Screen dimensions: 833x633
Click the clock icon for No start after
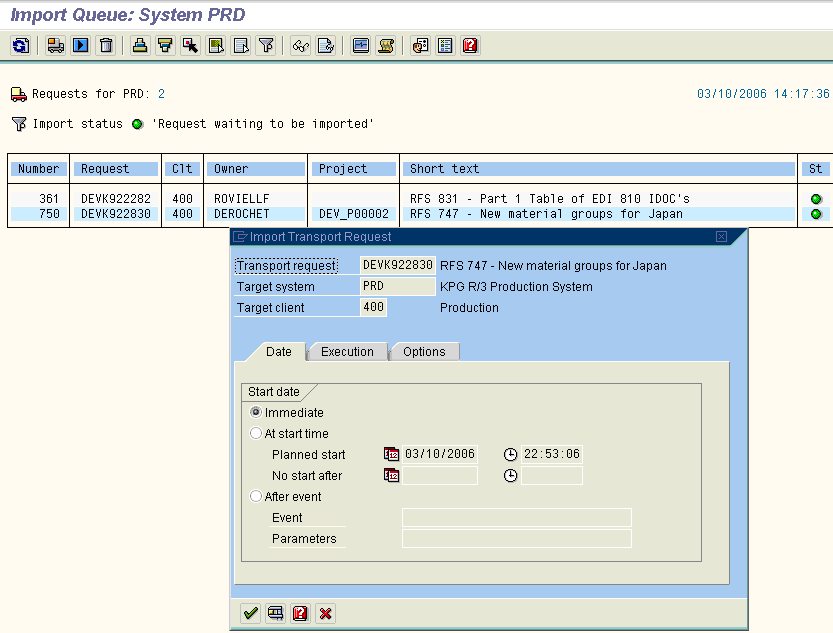pyautogui.click(x=510, y=475)
